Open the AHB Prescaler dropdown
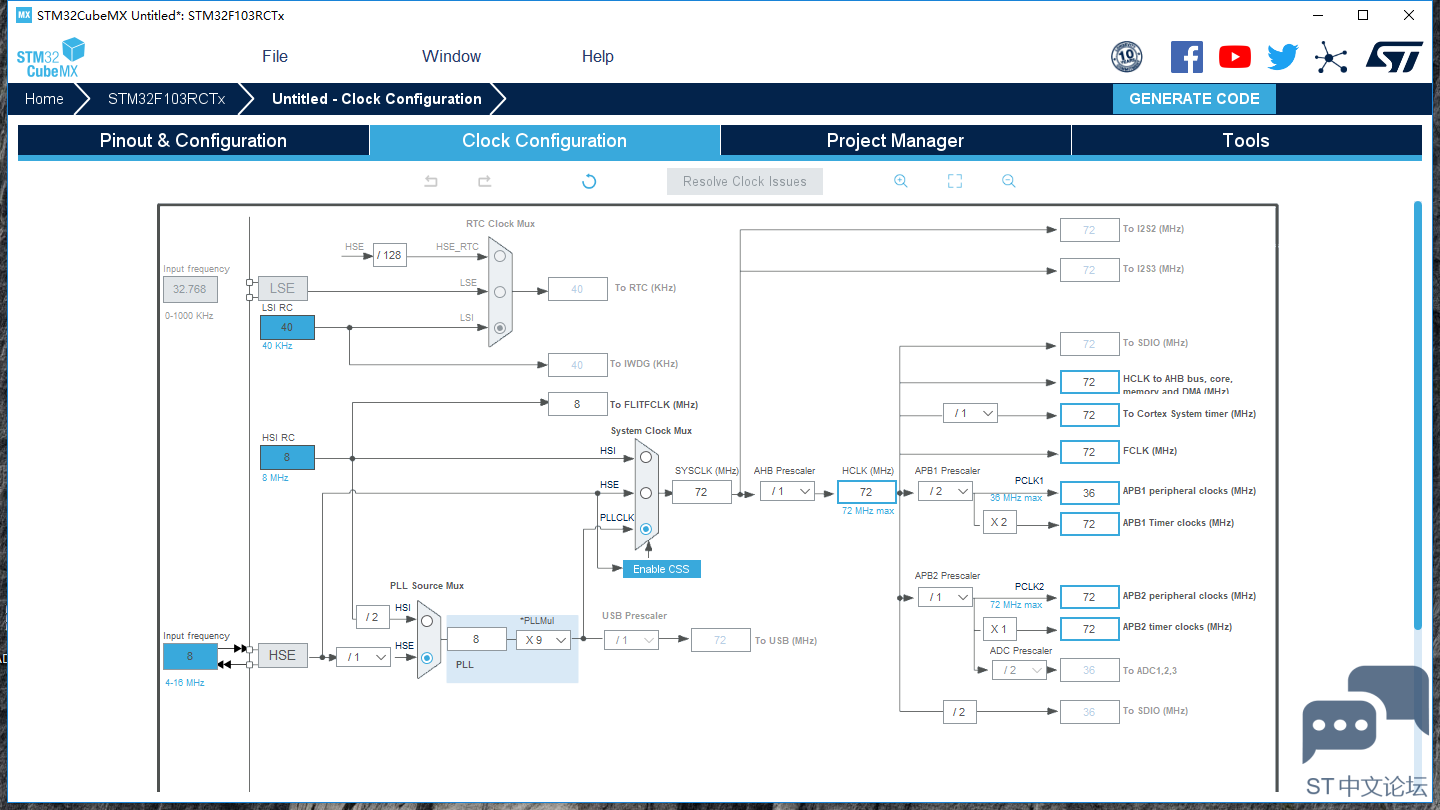Screen dimensions: 1440x810 pos(787,491)
